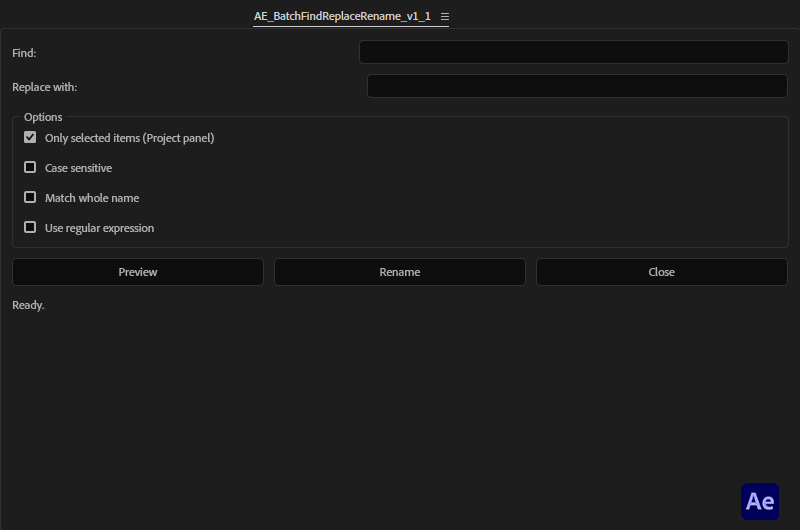Turn on Use regular expression checkbox

pos(30,228)
